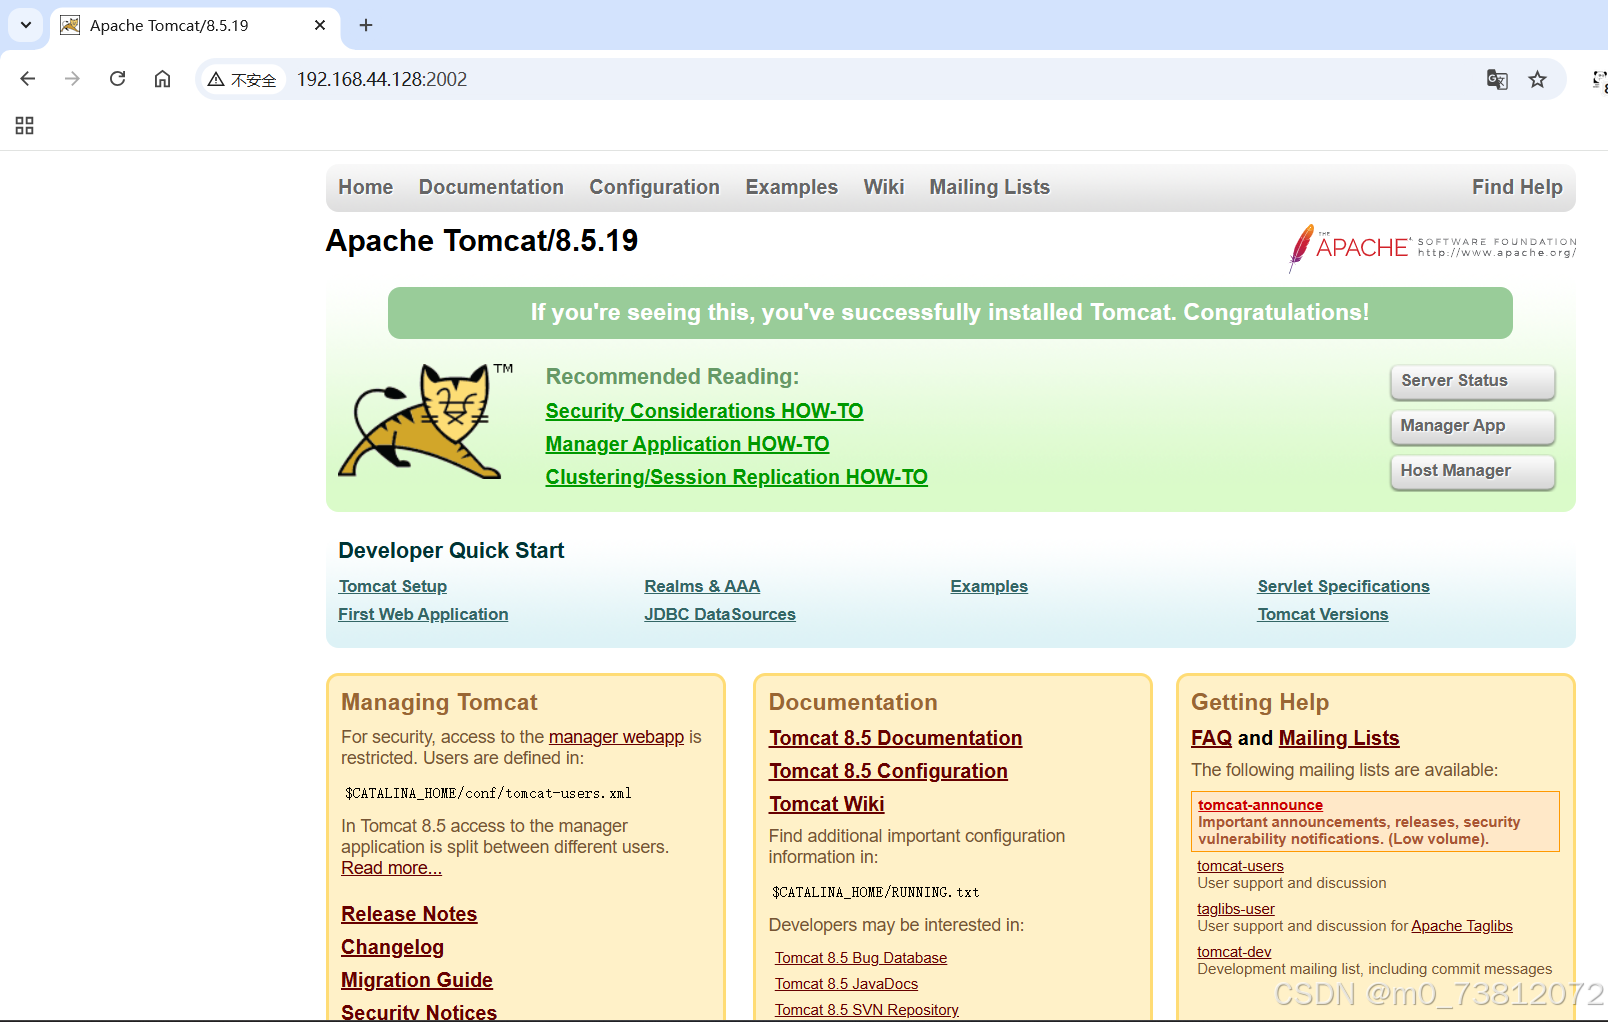The image size is (1608, 1022).
Task: Bookmark this page with the star icon
Action: click(x=1537, y=79)
